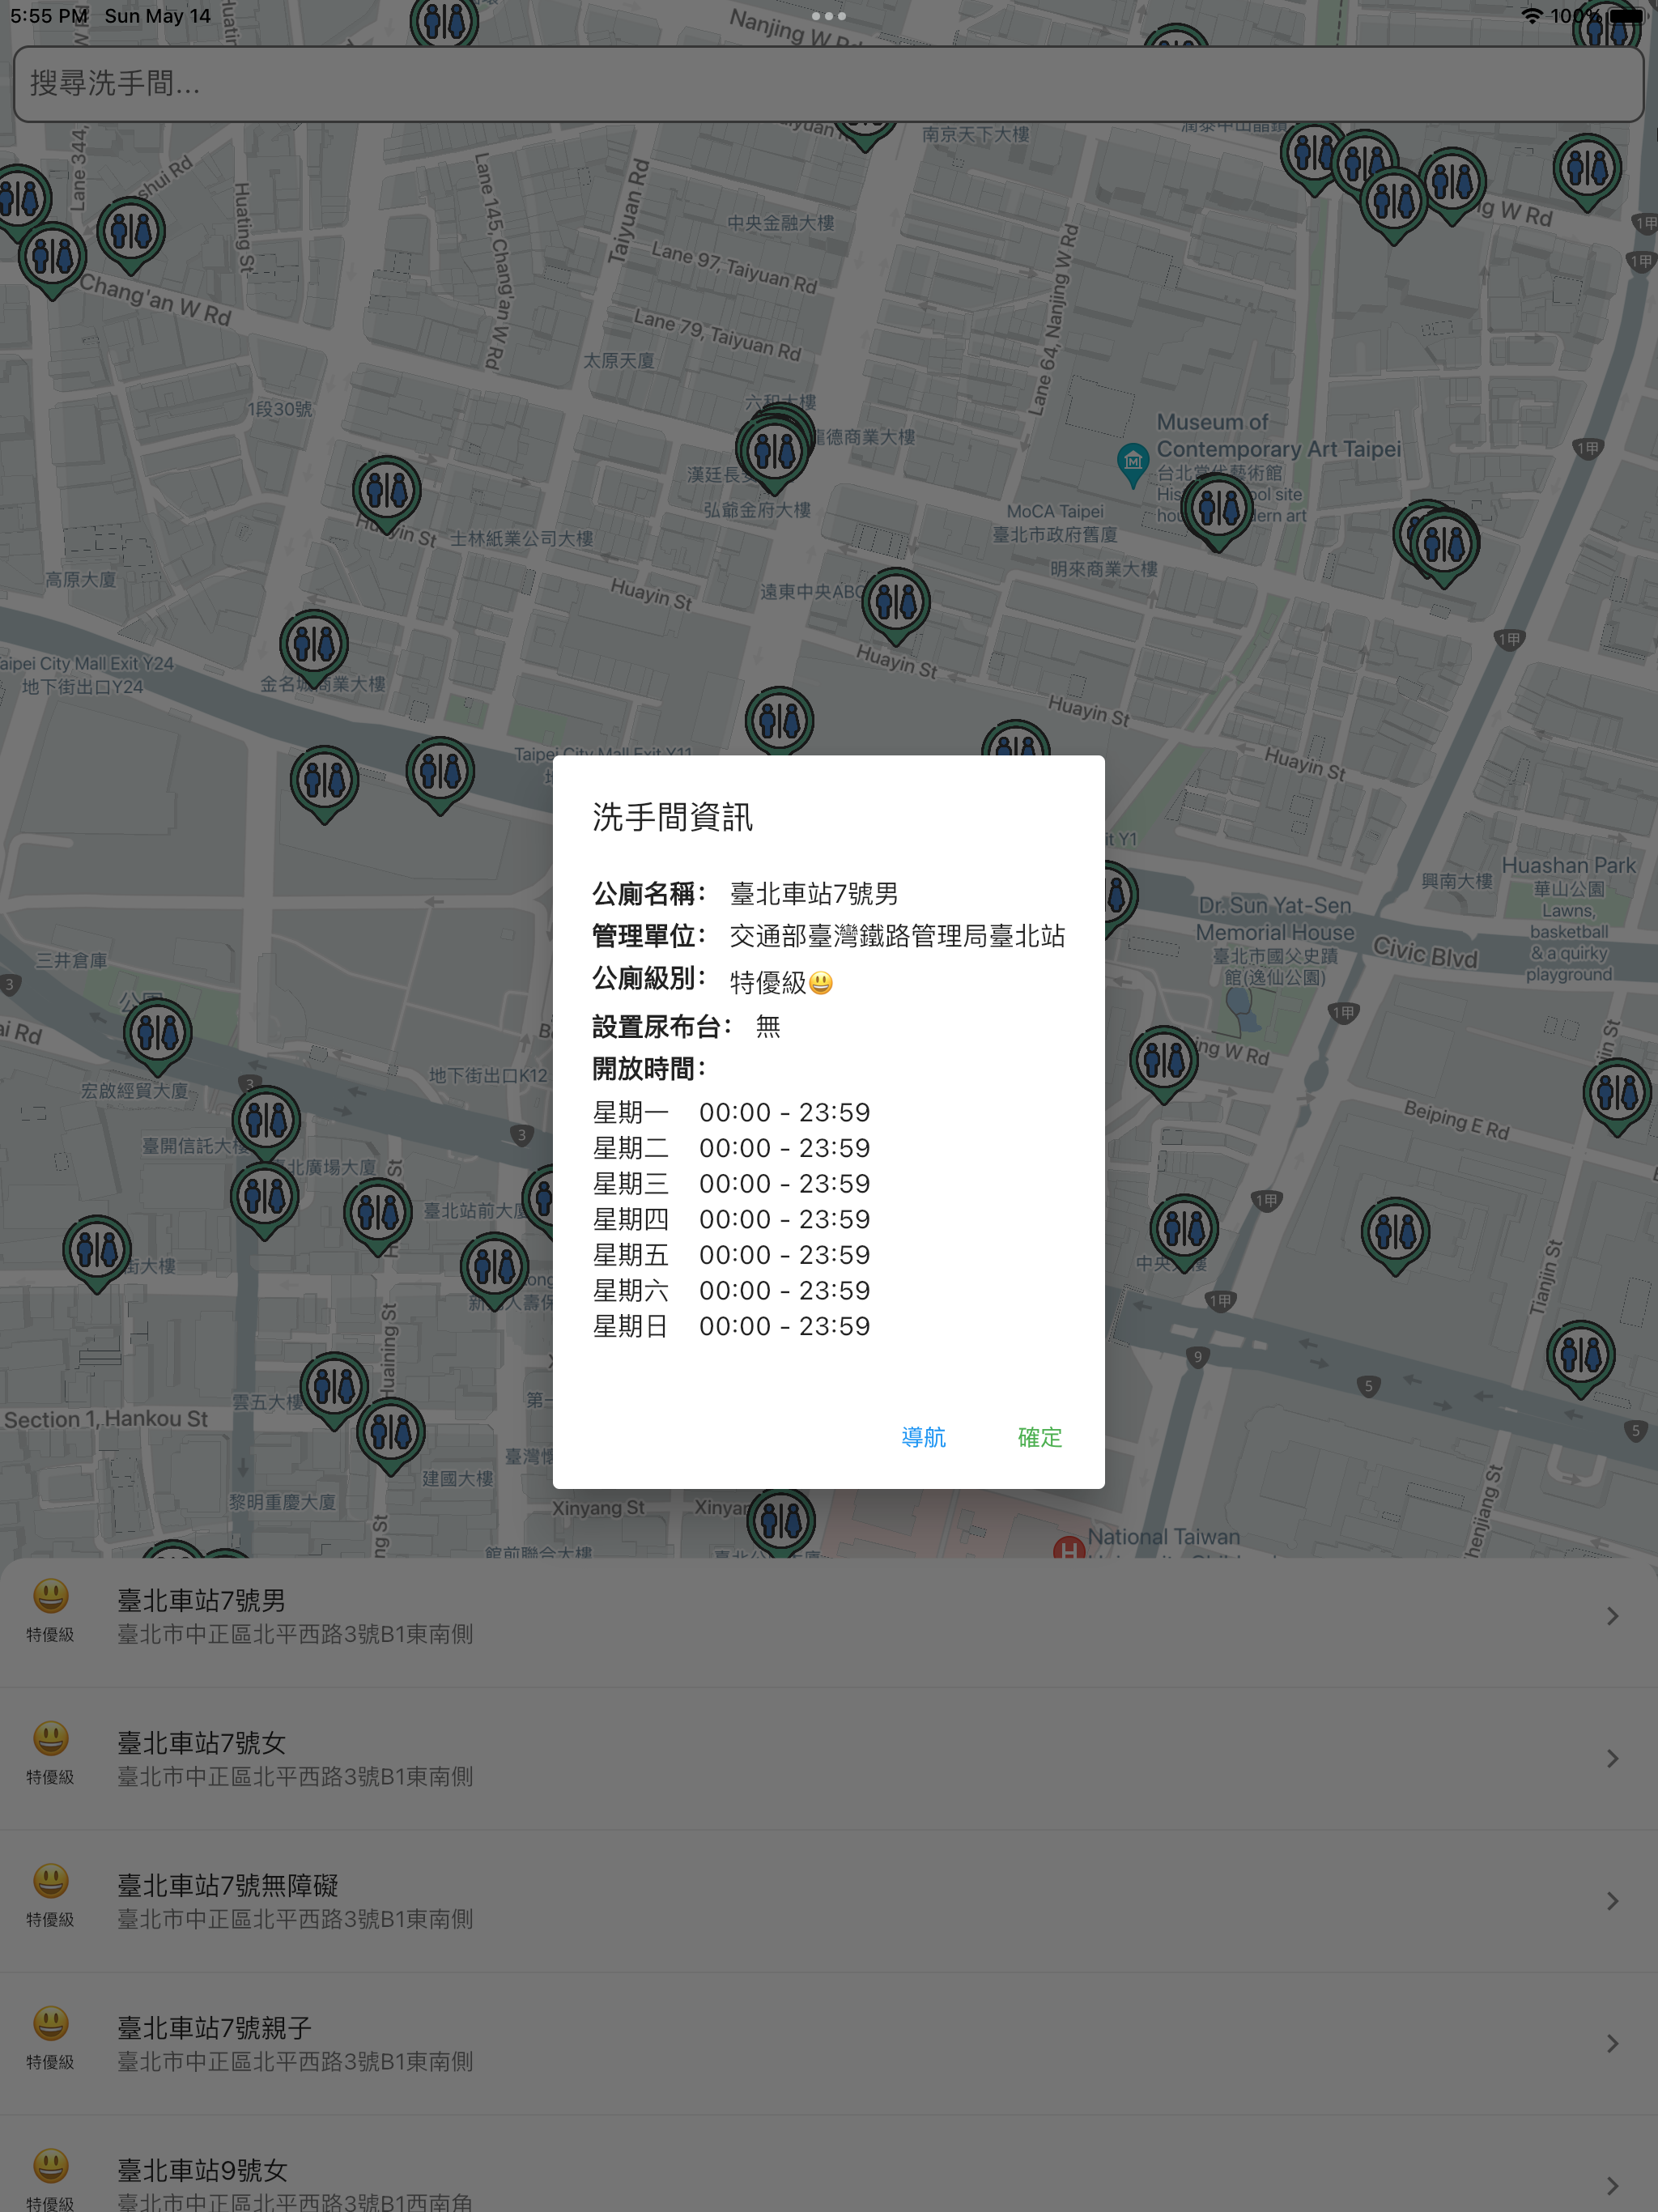Expand chevron for 臺北車站7號親子
Screen dimensions: 1658x2212
pyautogui.click(x=1612, y=2043)
